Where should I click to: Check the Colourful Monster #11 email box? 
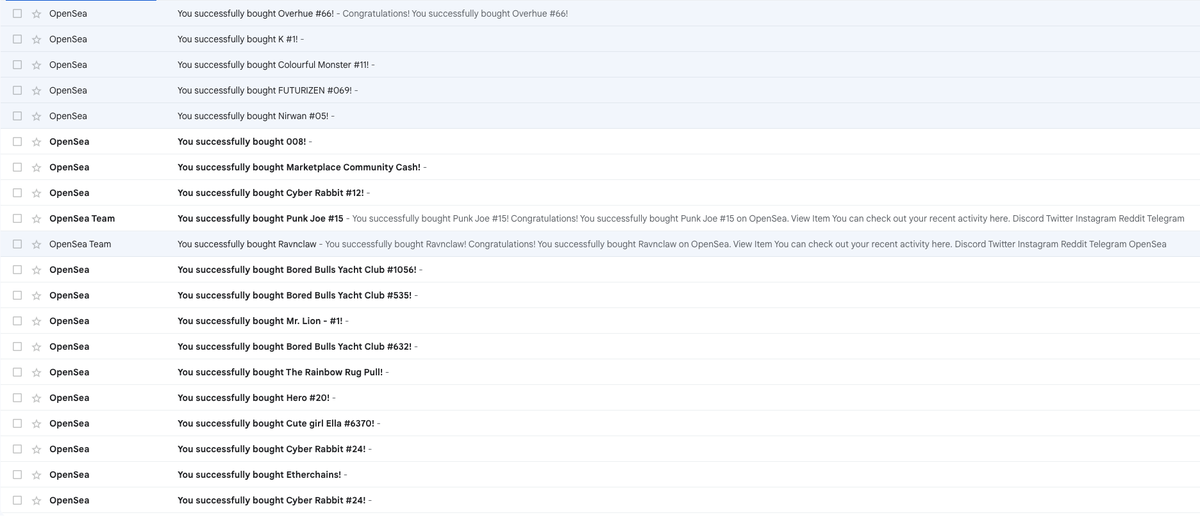coord(17,65)
